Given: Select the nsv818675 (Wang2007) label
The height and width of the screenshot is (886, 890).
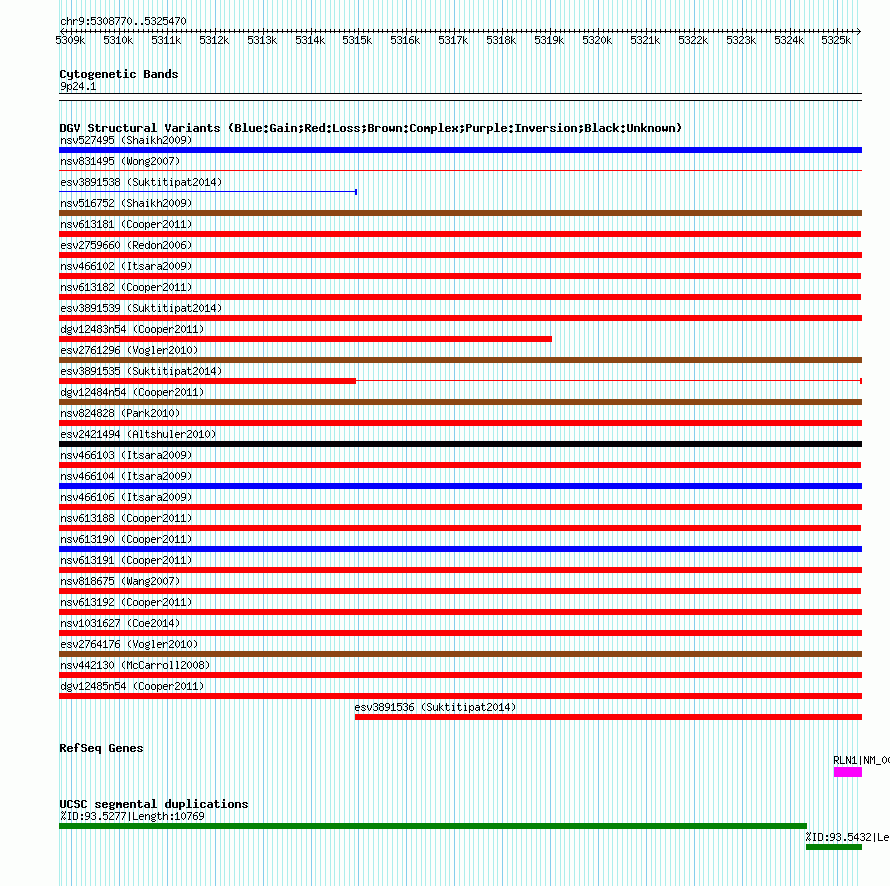Looking at the screenshot, I should (x=120, y=581).
